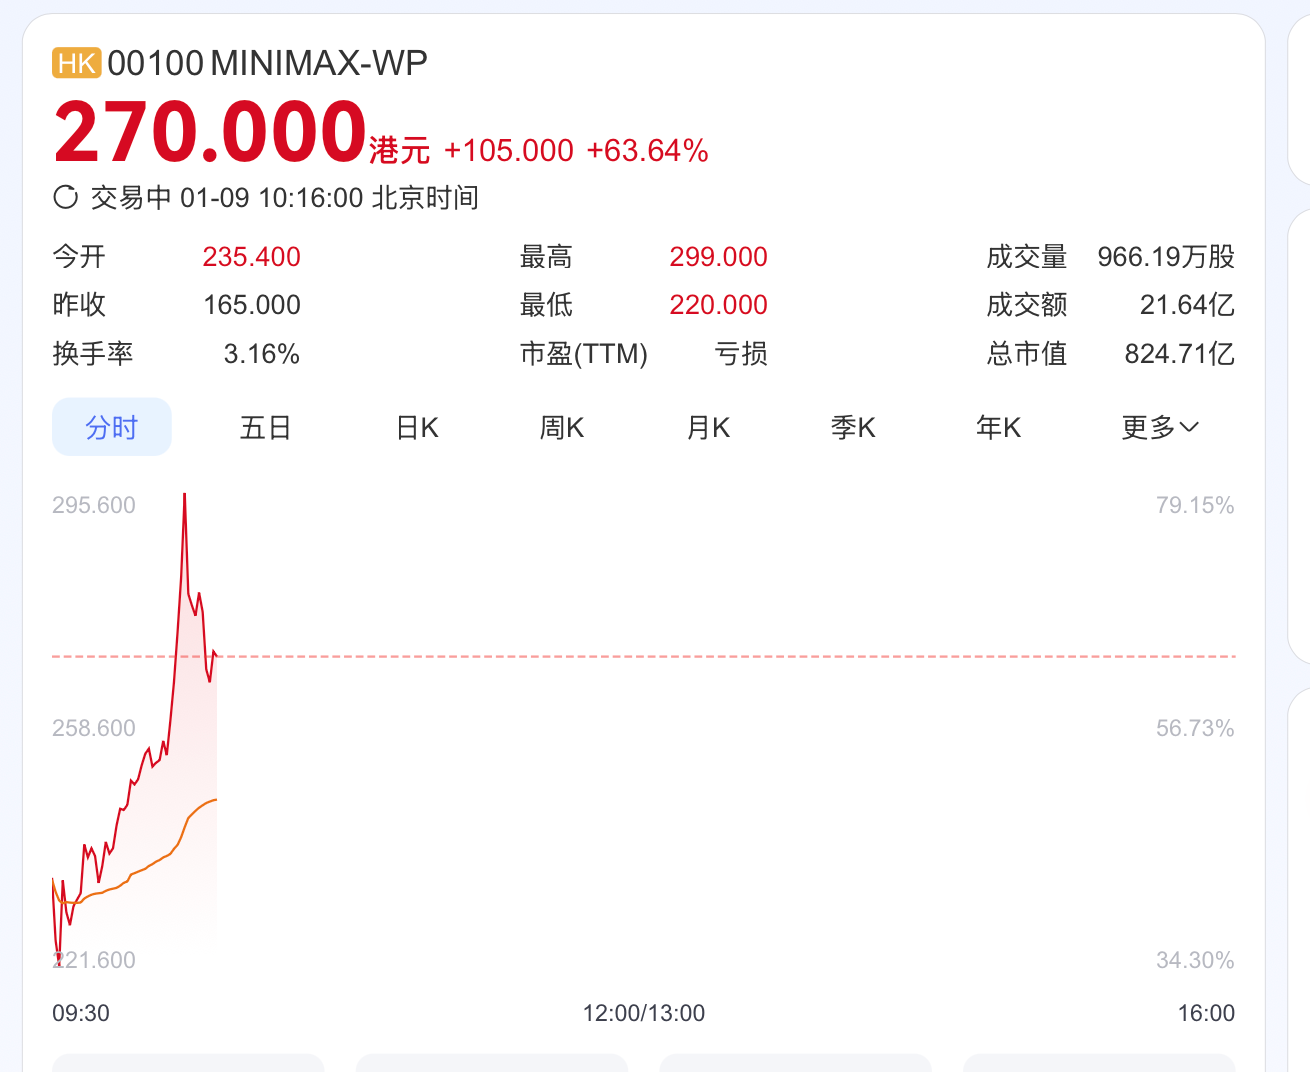Click the stock name 00100 MINIMAX-WP
This screenshot has height=1072, width=1310.
[268, 64]
